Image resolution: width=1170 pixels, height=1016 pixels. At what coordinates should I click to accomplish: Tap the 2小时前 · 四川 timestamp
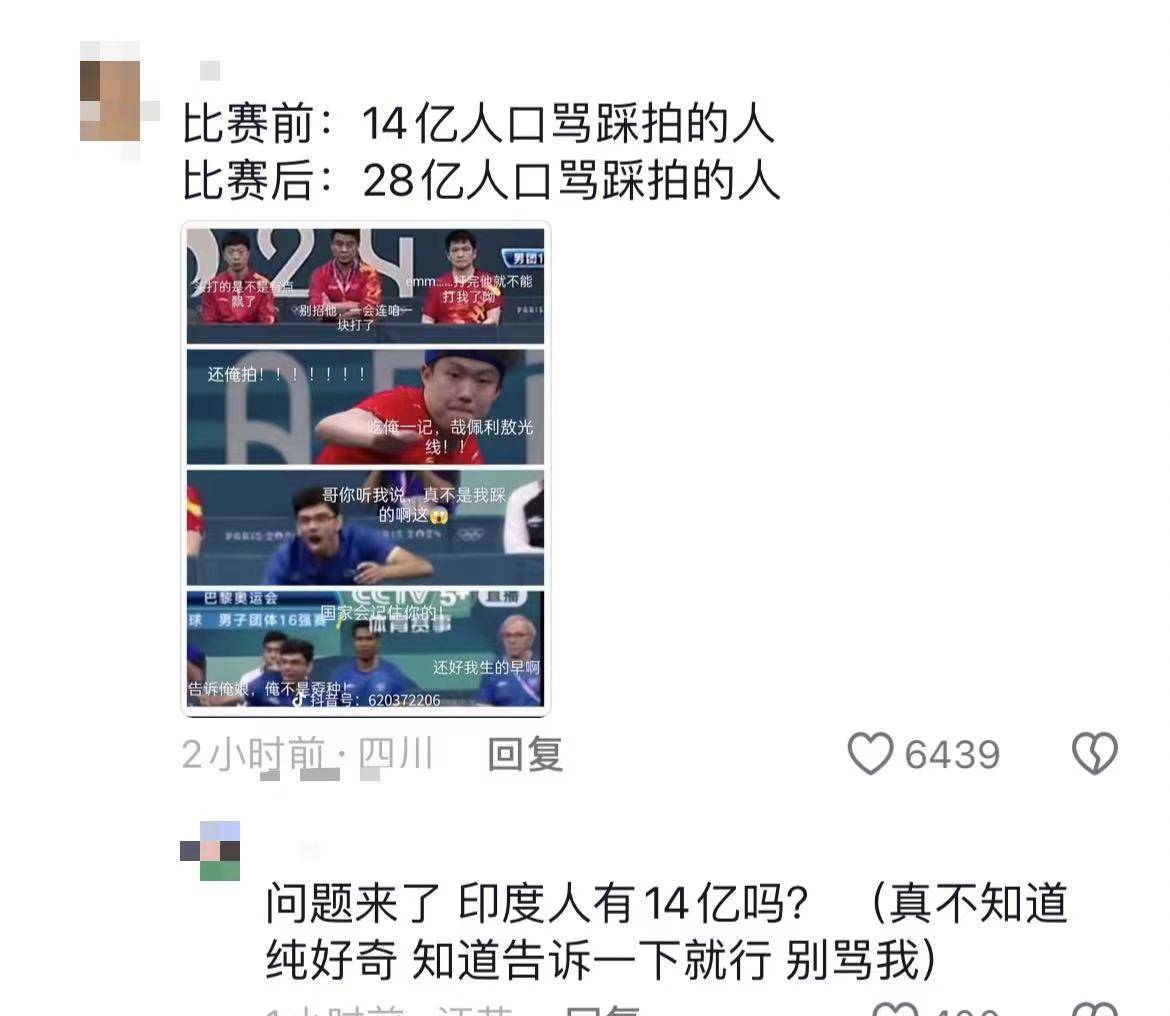tap(307, 754)
